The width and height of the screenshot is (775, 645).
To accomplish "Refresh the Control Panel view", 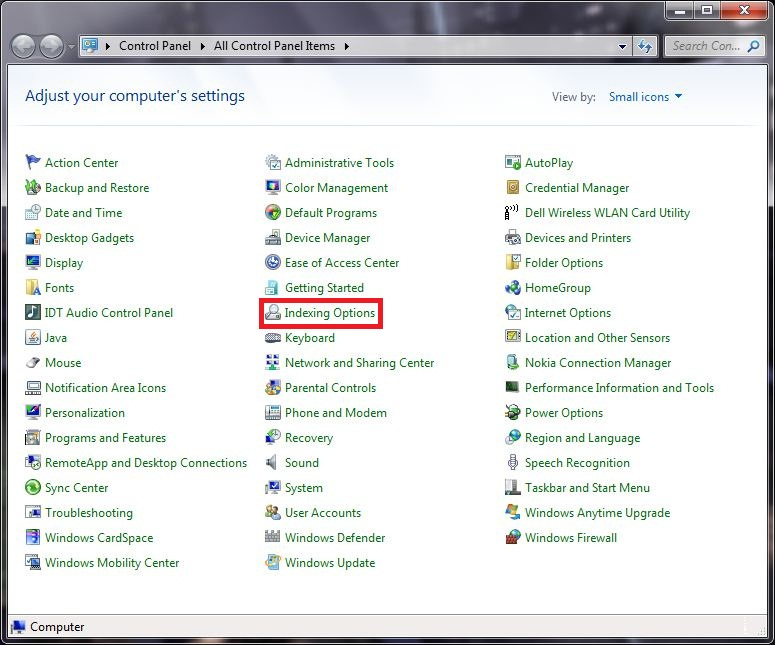I will point(645,46).
